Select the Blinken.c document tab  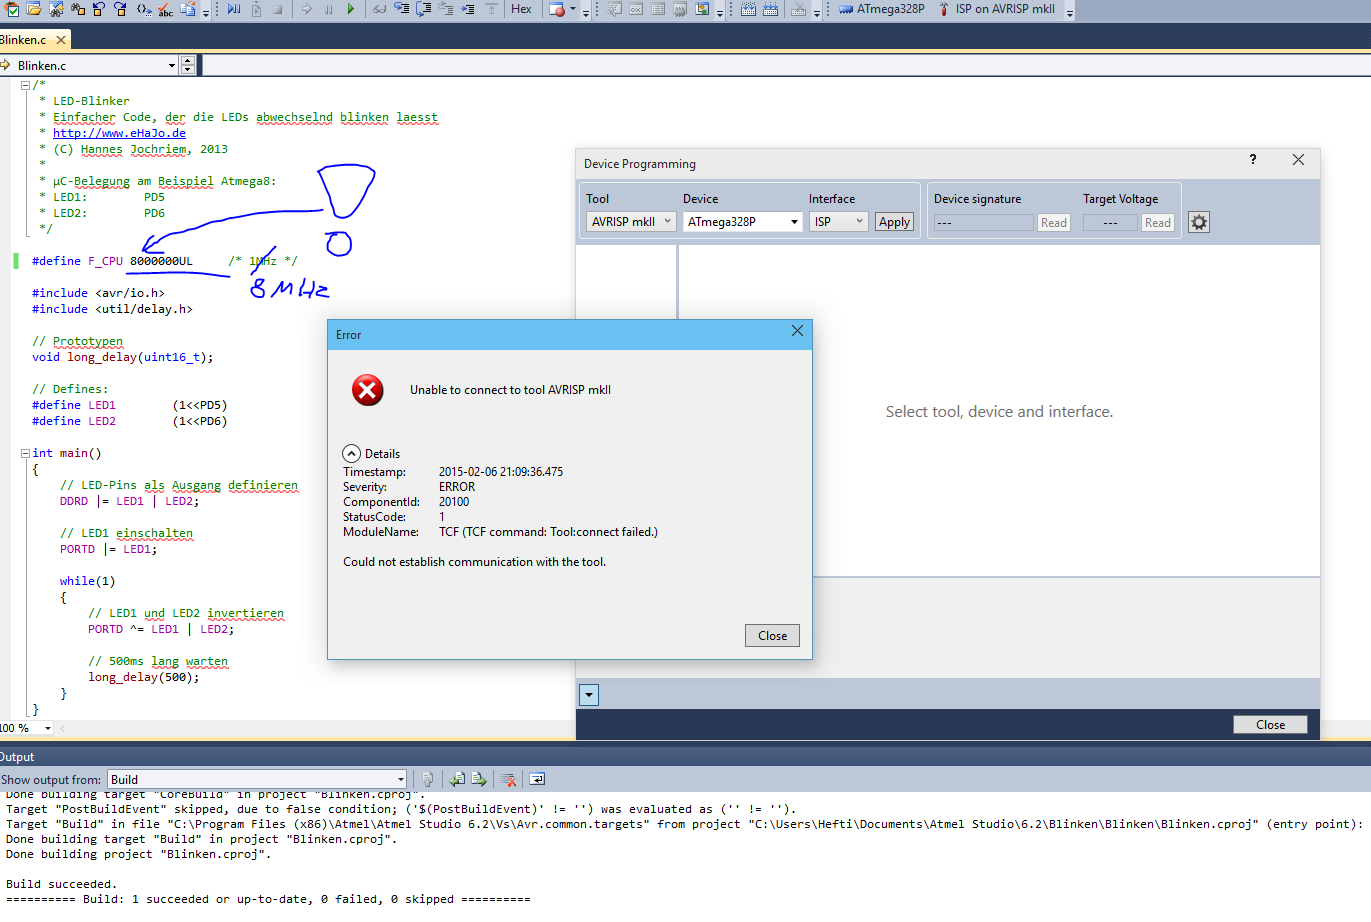[x=26, y=41]
